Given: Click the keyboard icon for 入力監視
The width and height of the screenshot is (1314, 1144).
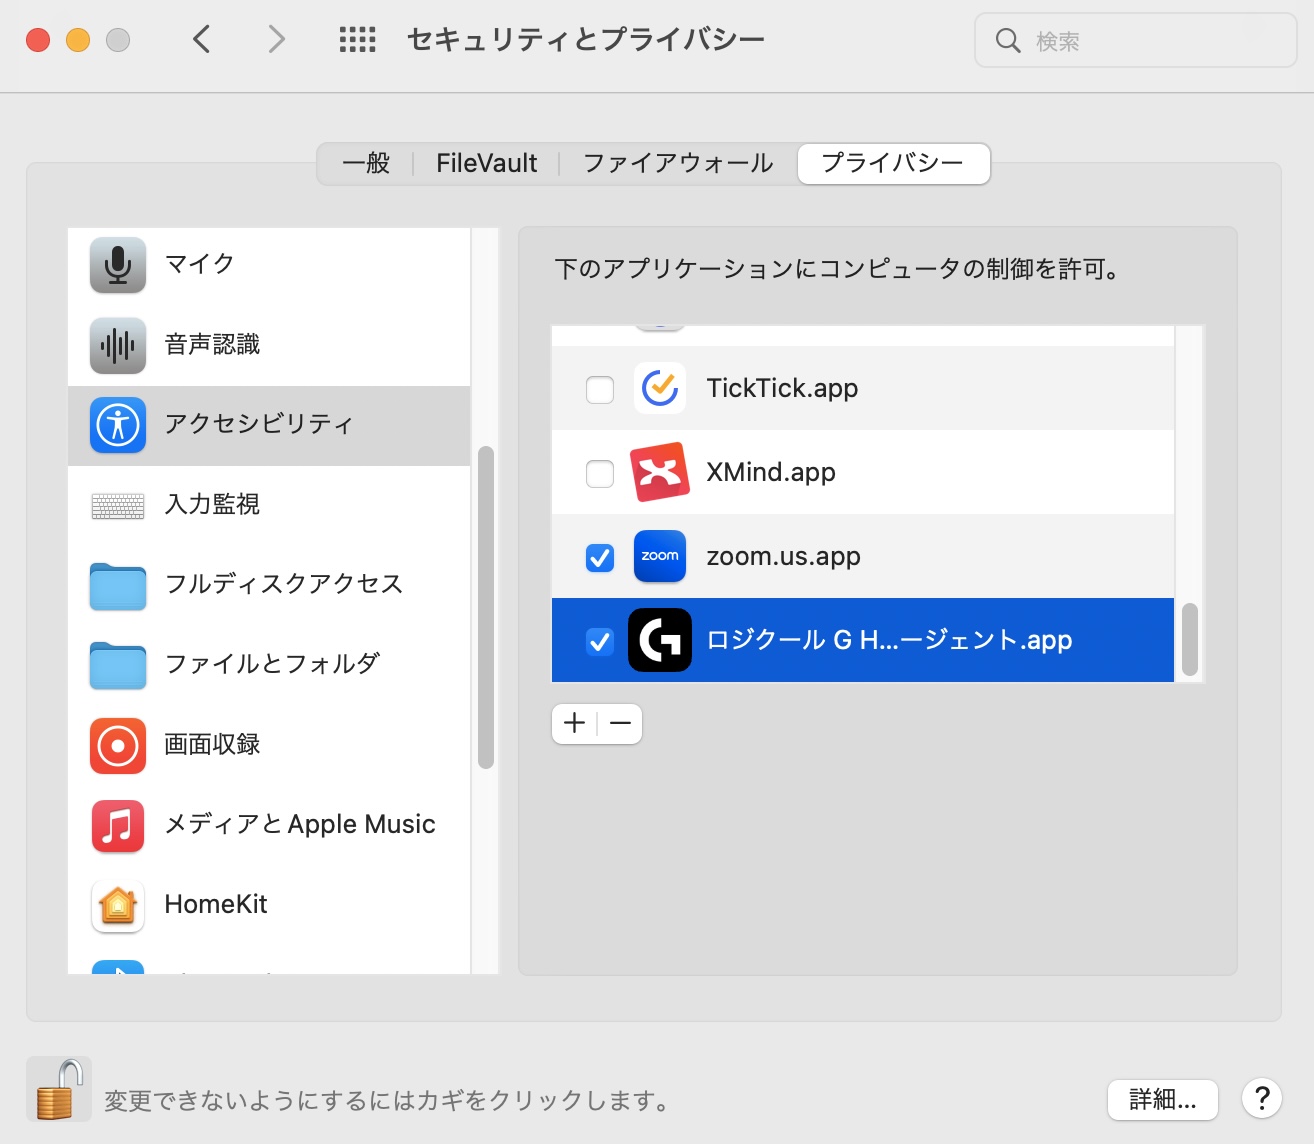Looking at the screenshot, I should click(x=118, y=506).
